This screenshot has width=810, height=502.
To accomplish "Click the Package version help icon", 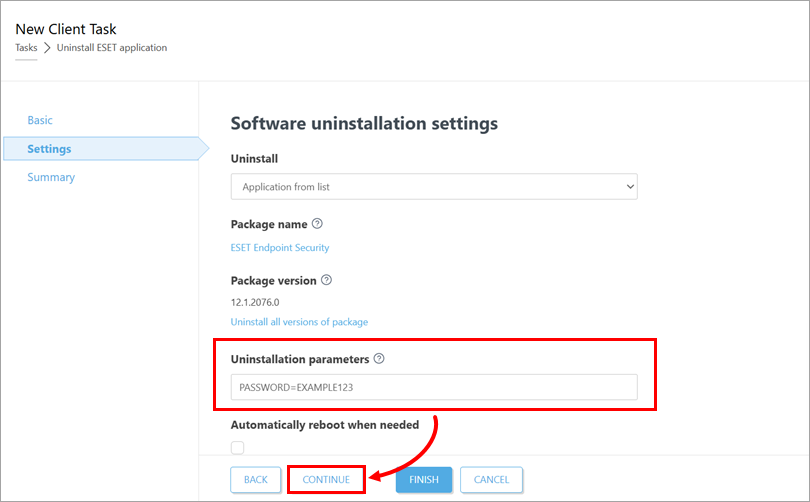I will coord(326,281).
